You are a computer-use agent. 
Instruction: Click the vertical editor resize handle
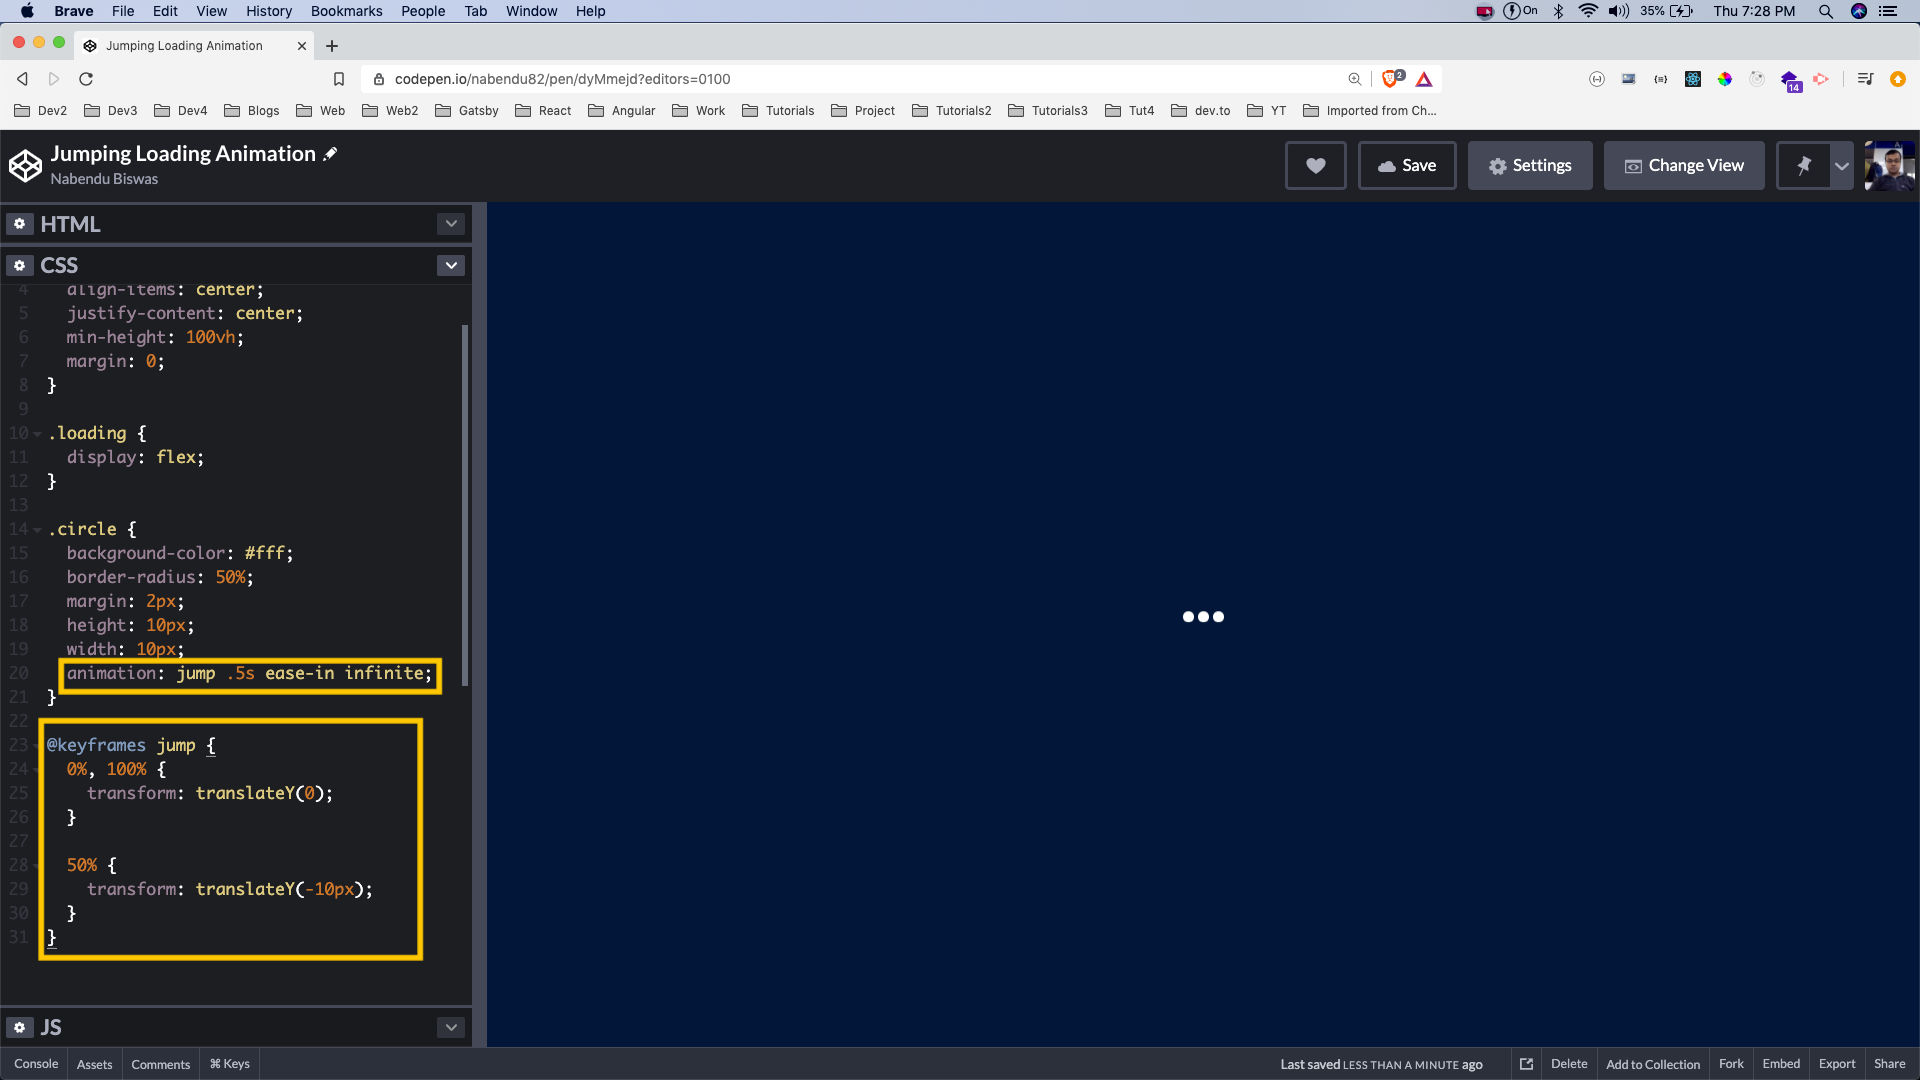479,625
